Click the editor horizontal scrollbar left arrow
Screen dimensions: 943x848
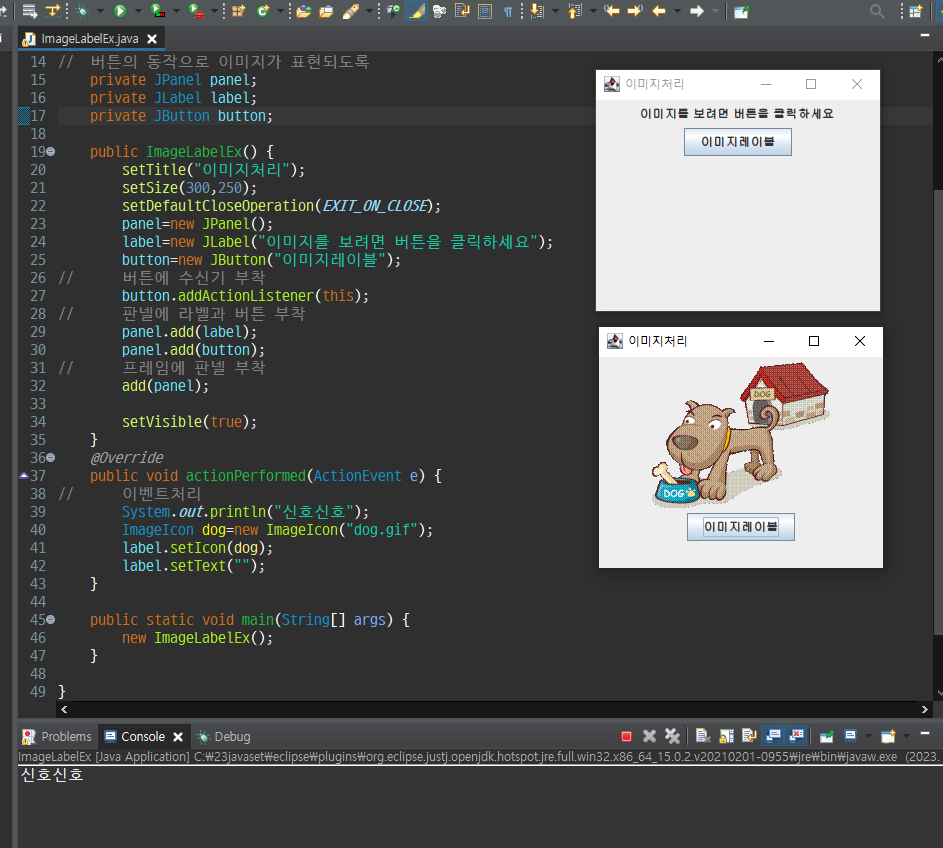pyautogui.click(x=64, y=710)
